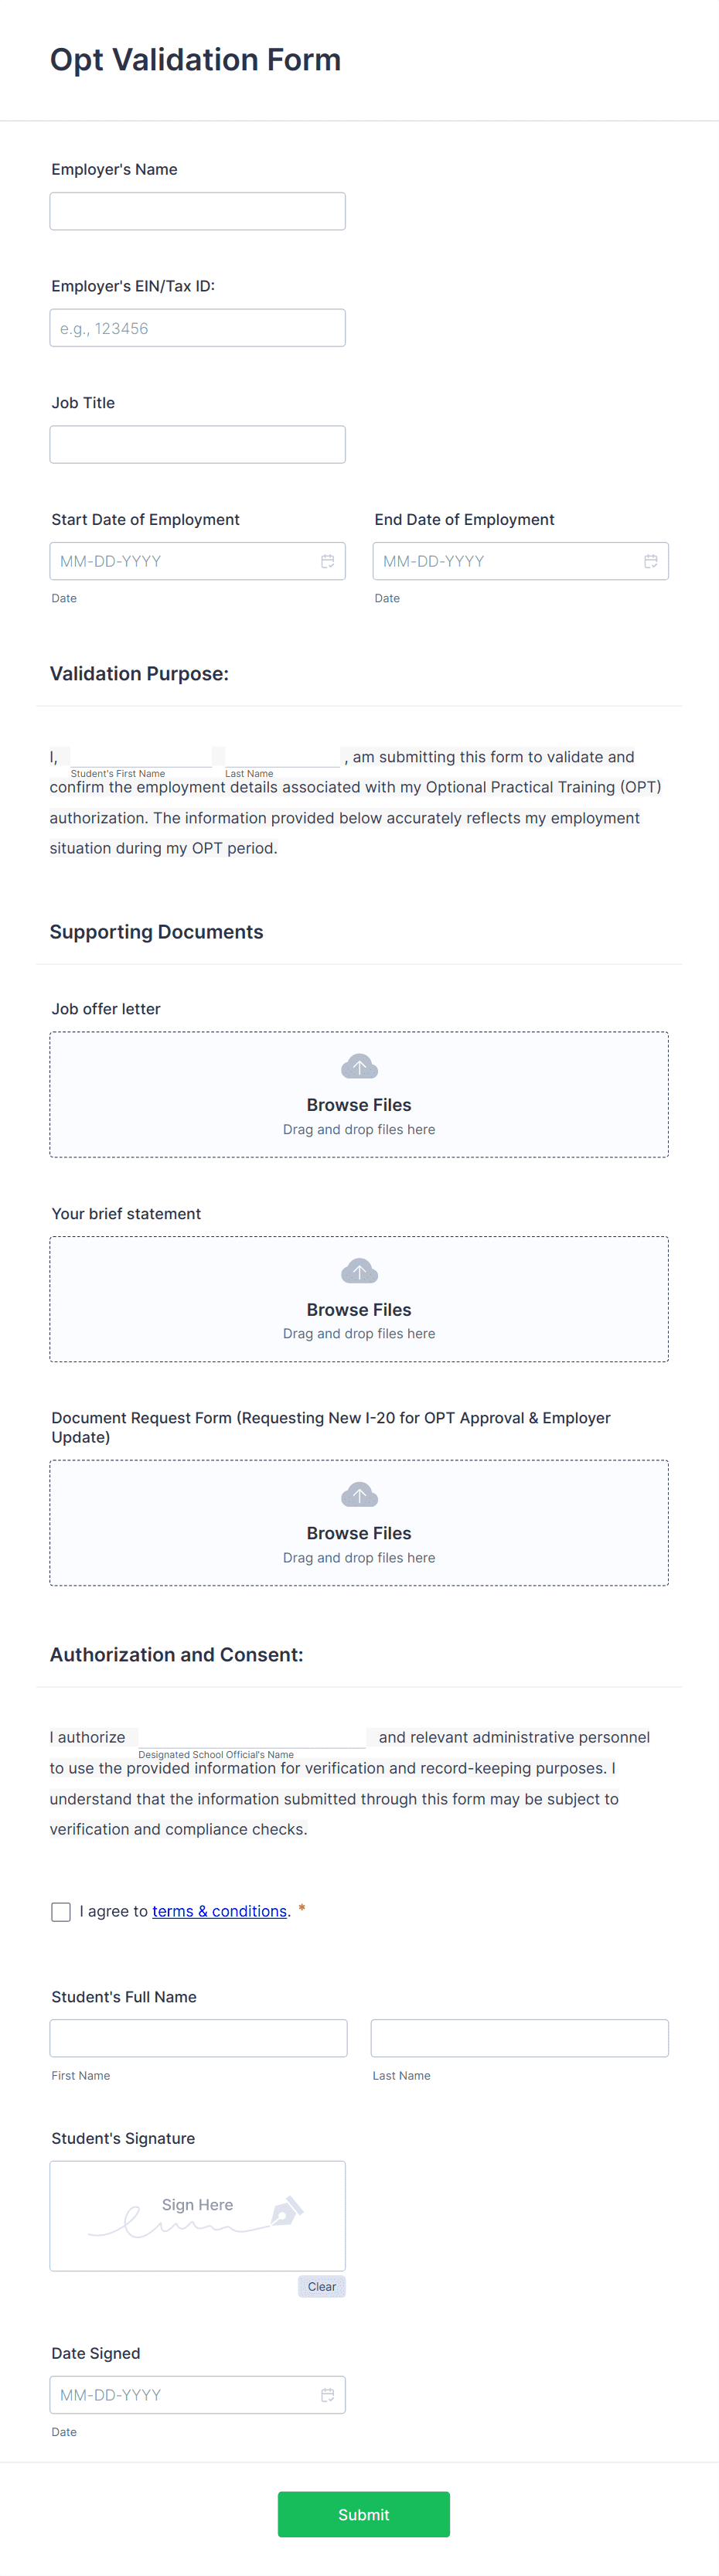Viewport: 719px width, 2576px height.
Task: Click the Employer's EIN/Tax ID field
Action: click(x=197, y=327)
